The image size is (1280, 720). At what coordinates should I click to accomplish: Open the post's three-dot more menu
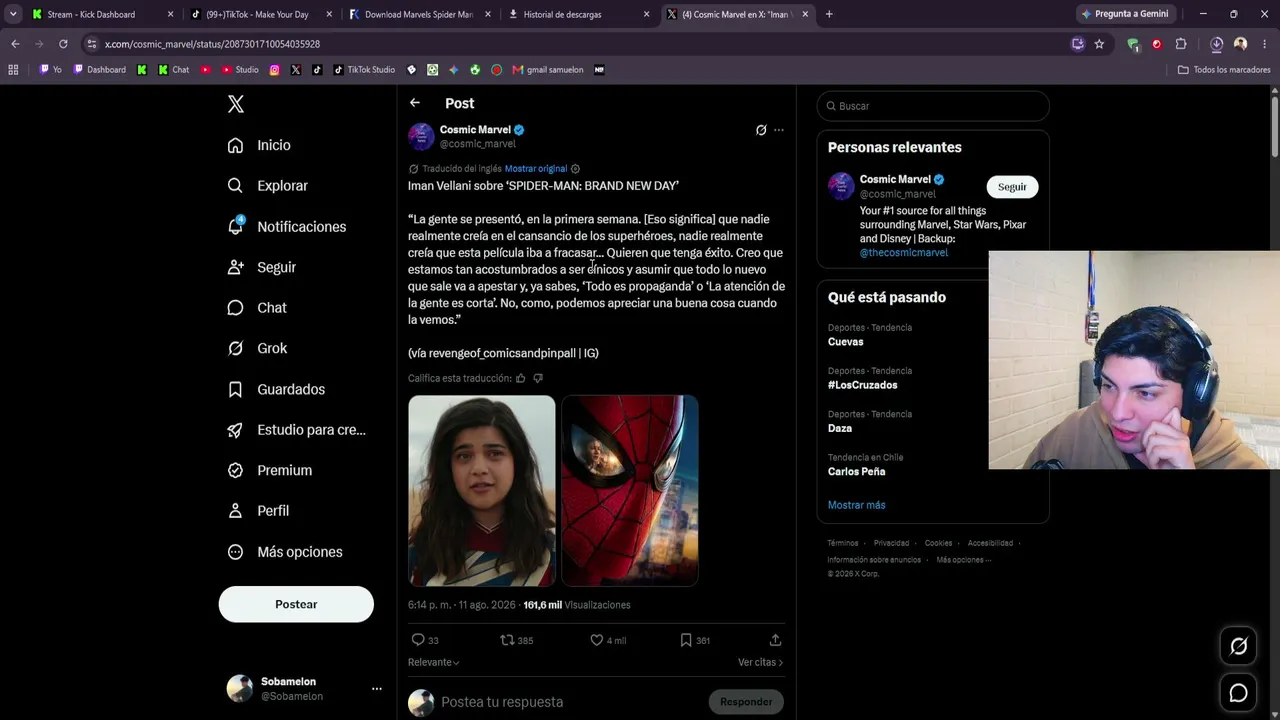tap(779, 130)
